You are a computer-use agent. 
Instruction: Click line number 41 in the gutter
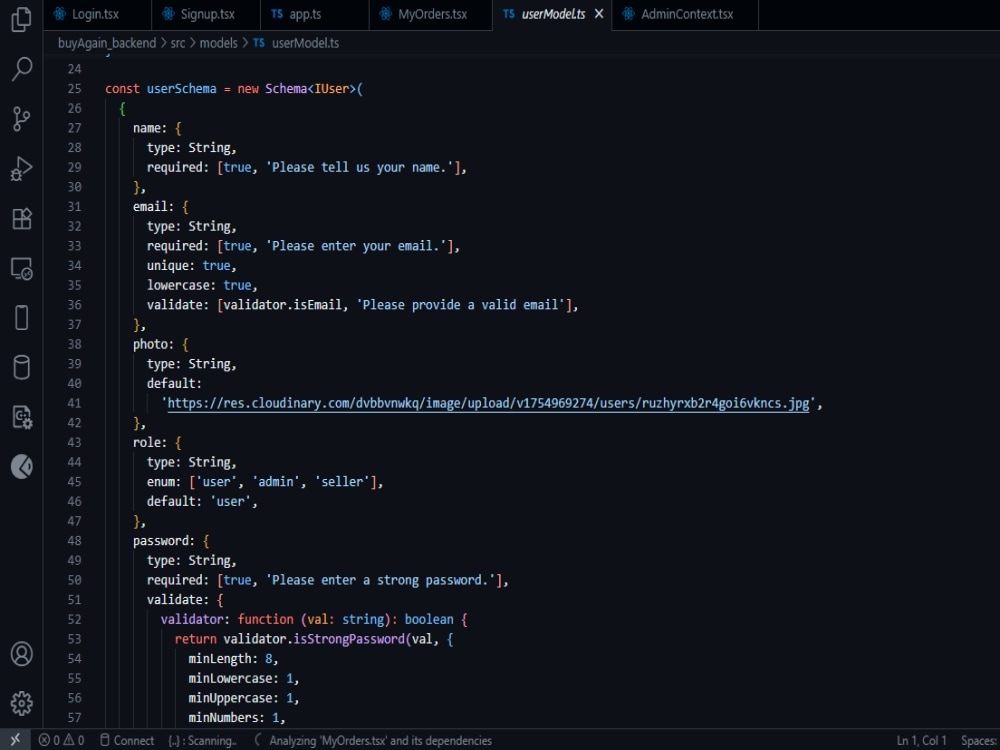75,403
